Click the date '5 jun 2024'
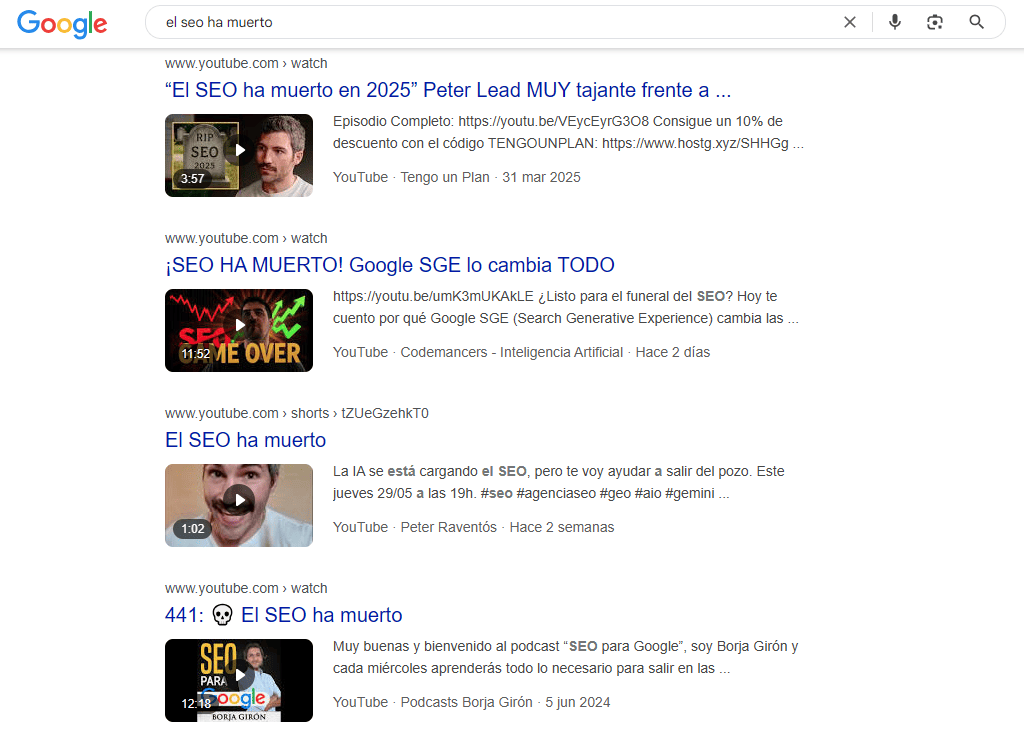The image size is (1024, 729). click(x=578, y=703)
